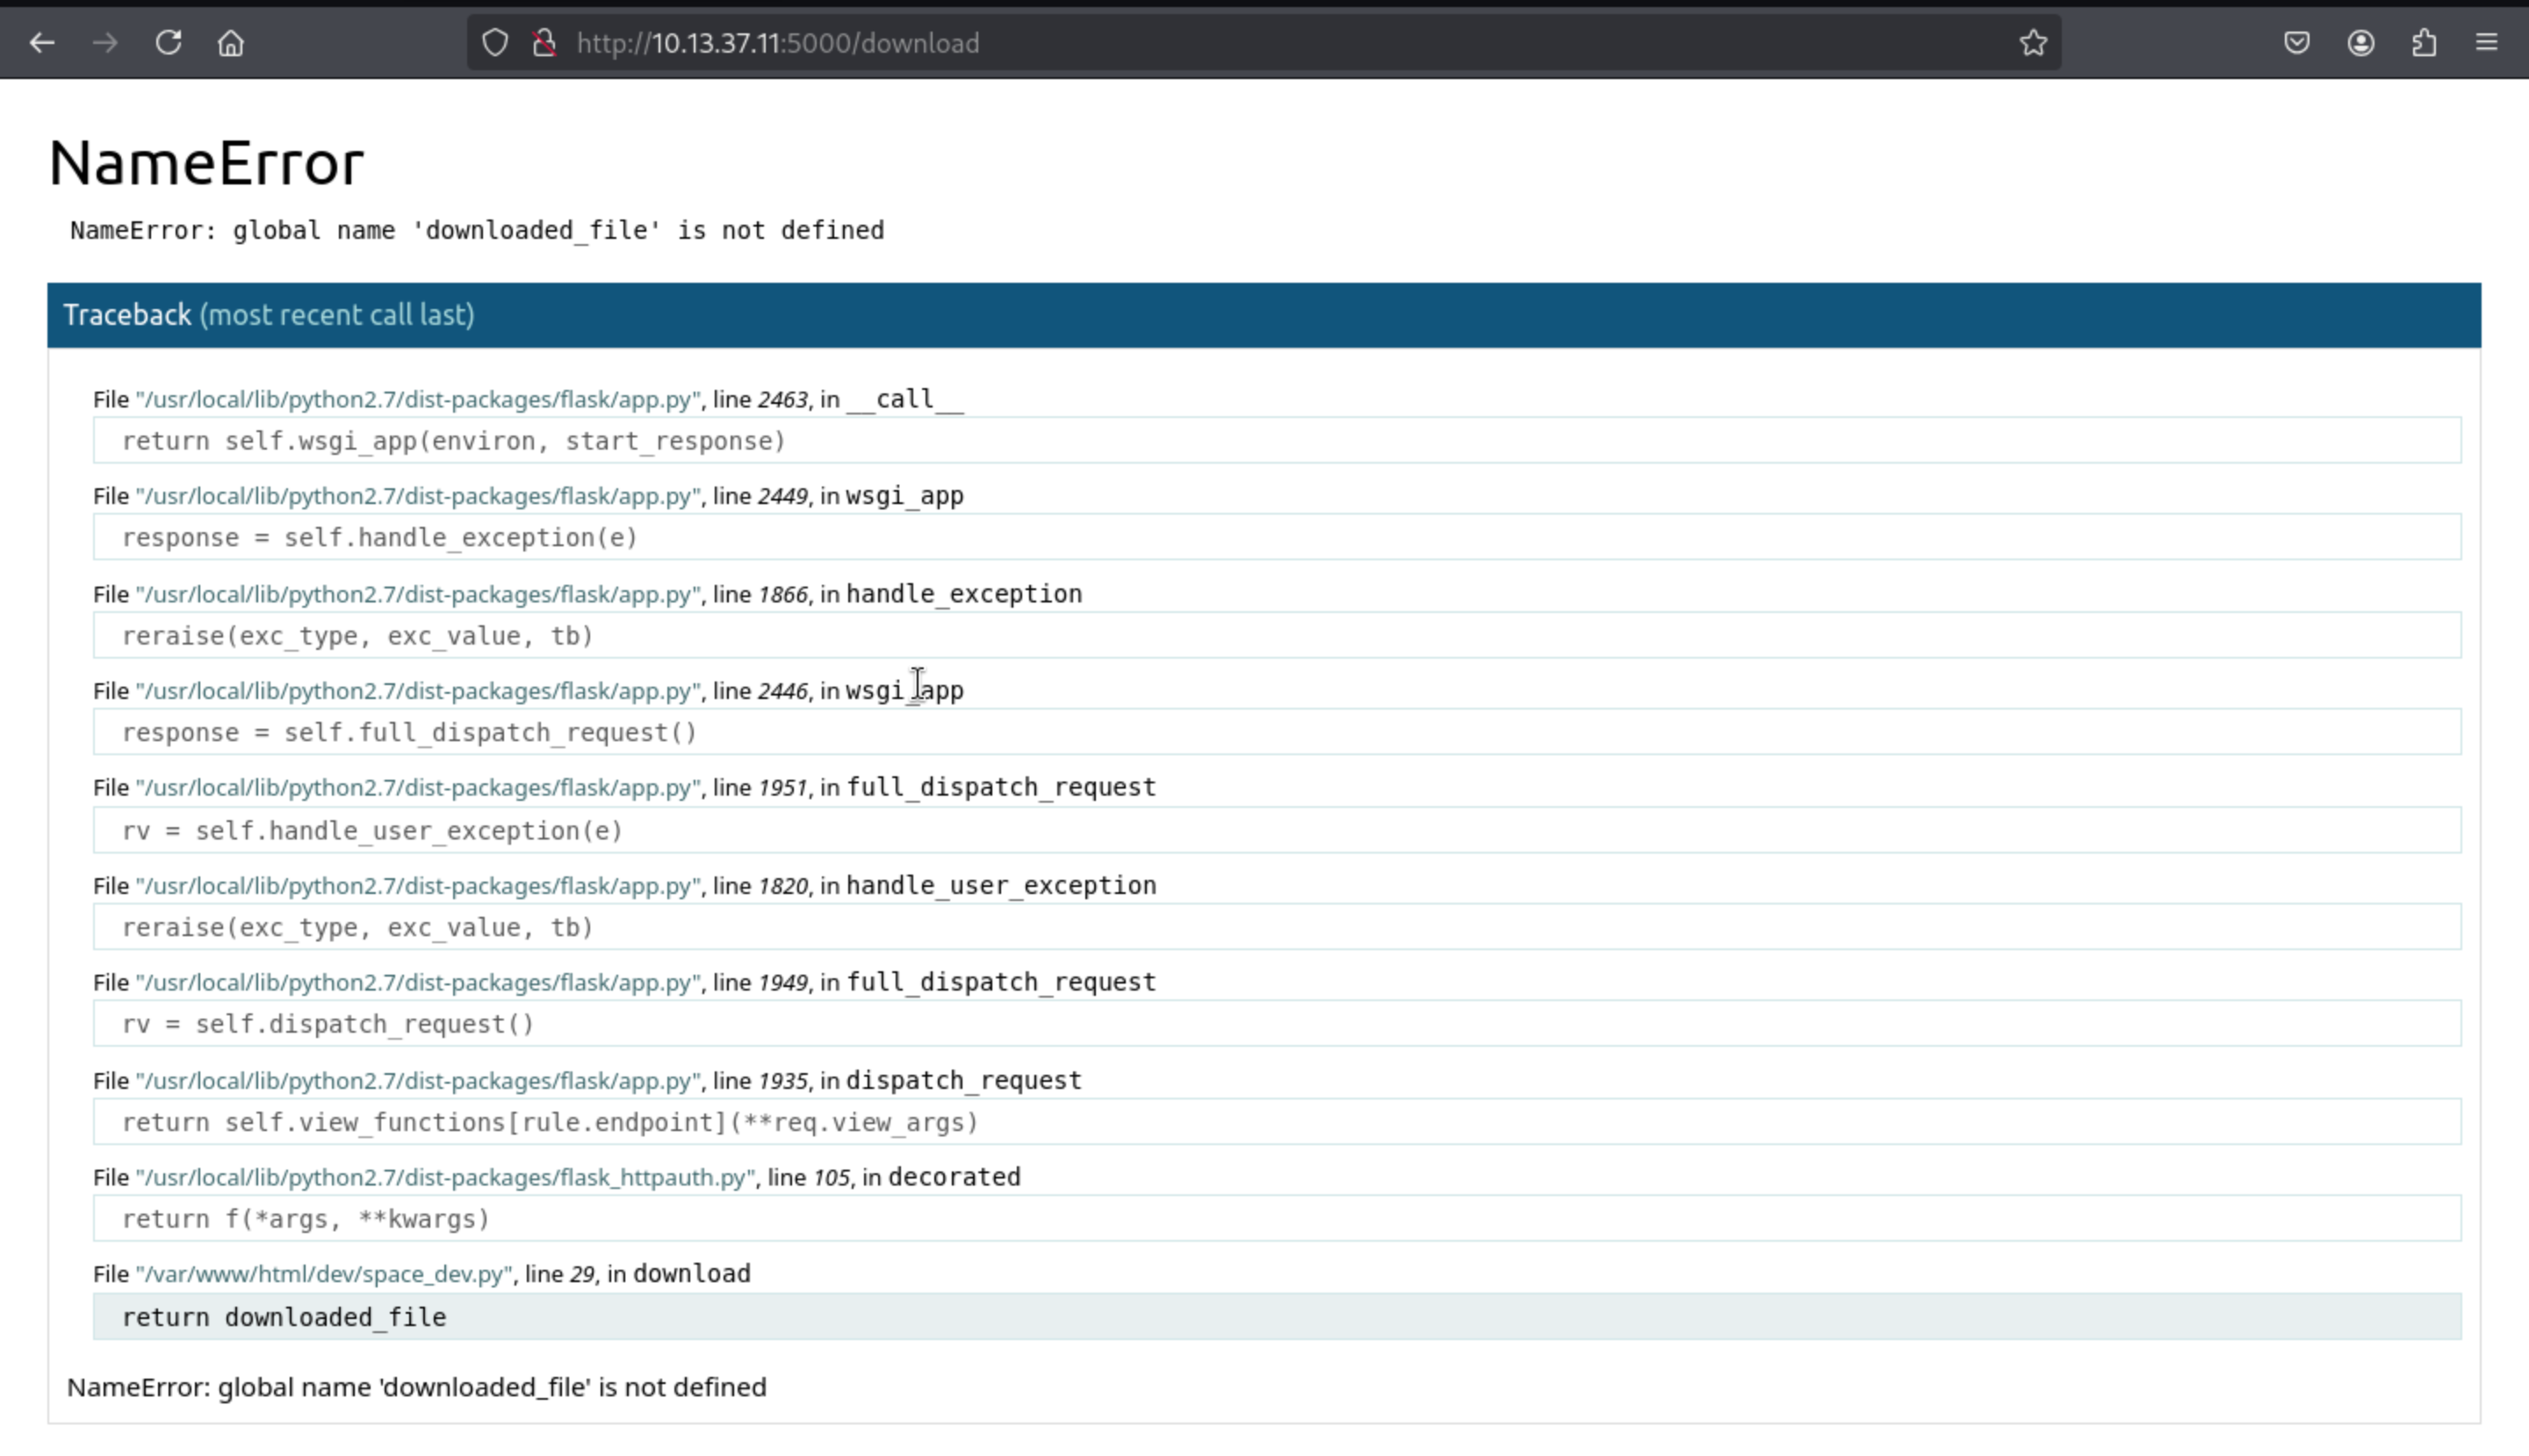Open flask/app.py link on line 2449
2529x1456 pixels.
(418, 497)
